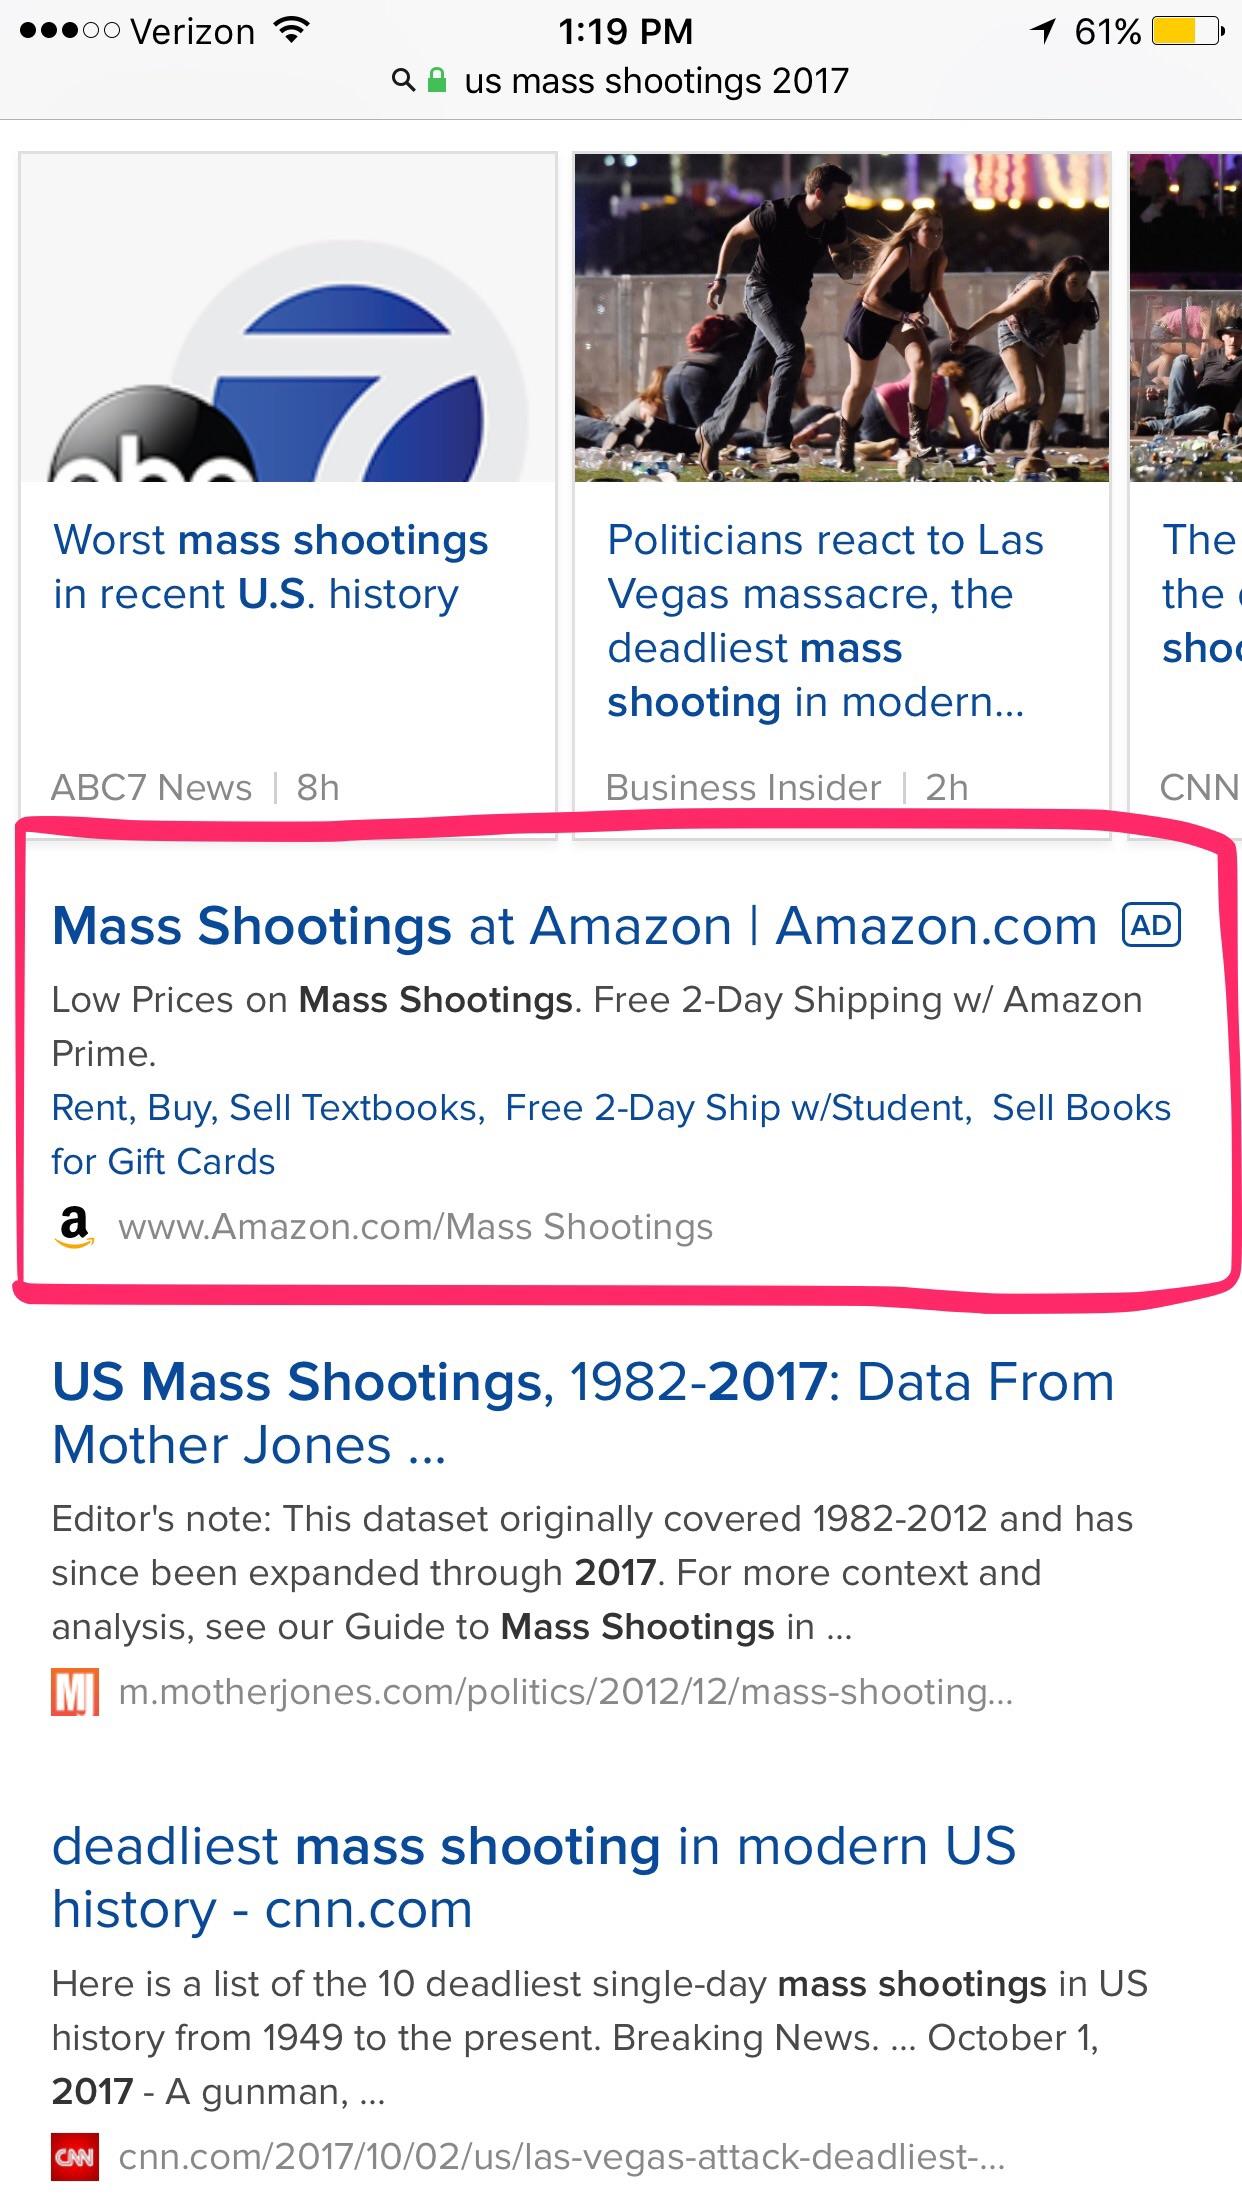The image size is (1242, 2208).
Task: Open the 'Mass Shootings at Amazon' ad title
Action: [575, 925]
